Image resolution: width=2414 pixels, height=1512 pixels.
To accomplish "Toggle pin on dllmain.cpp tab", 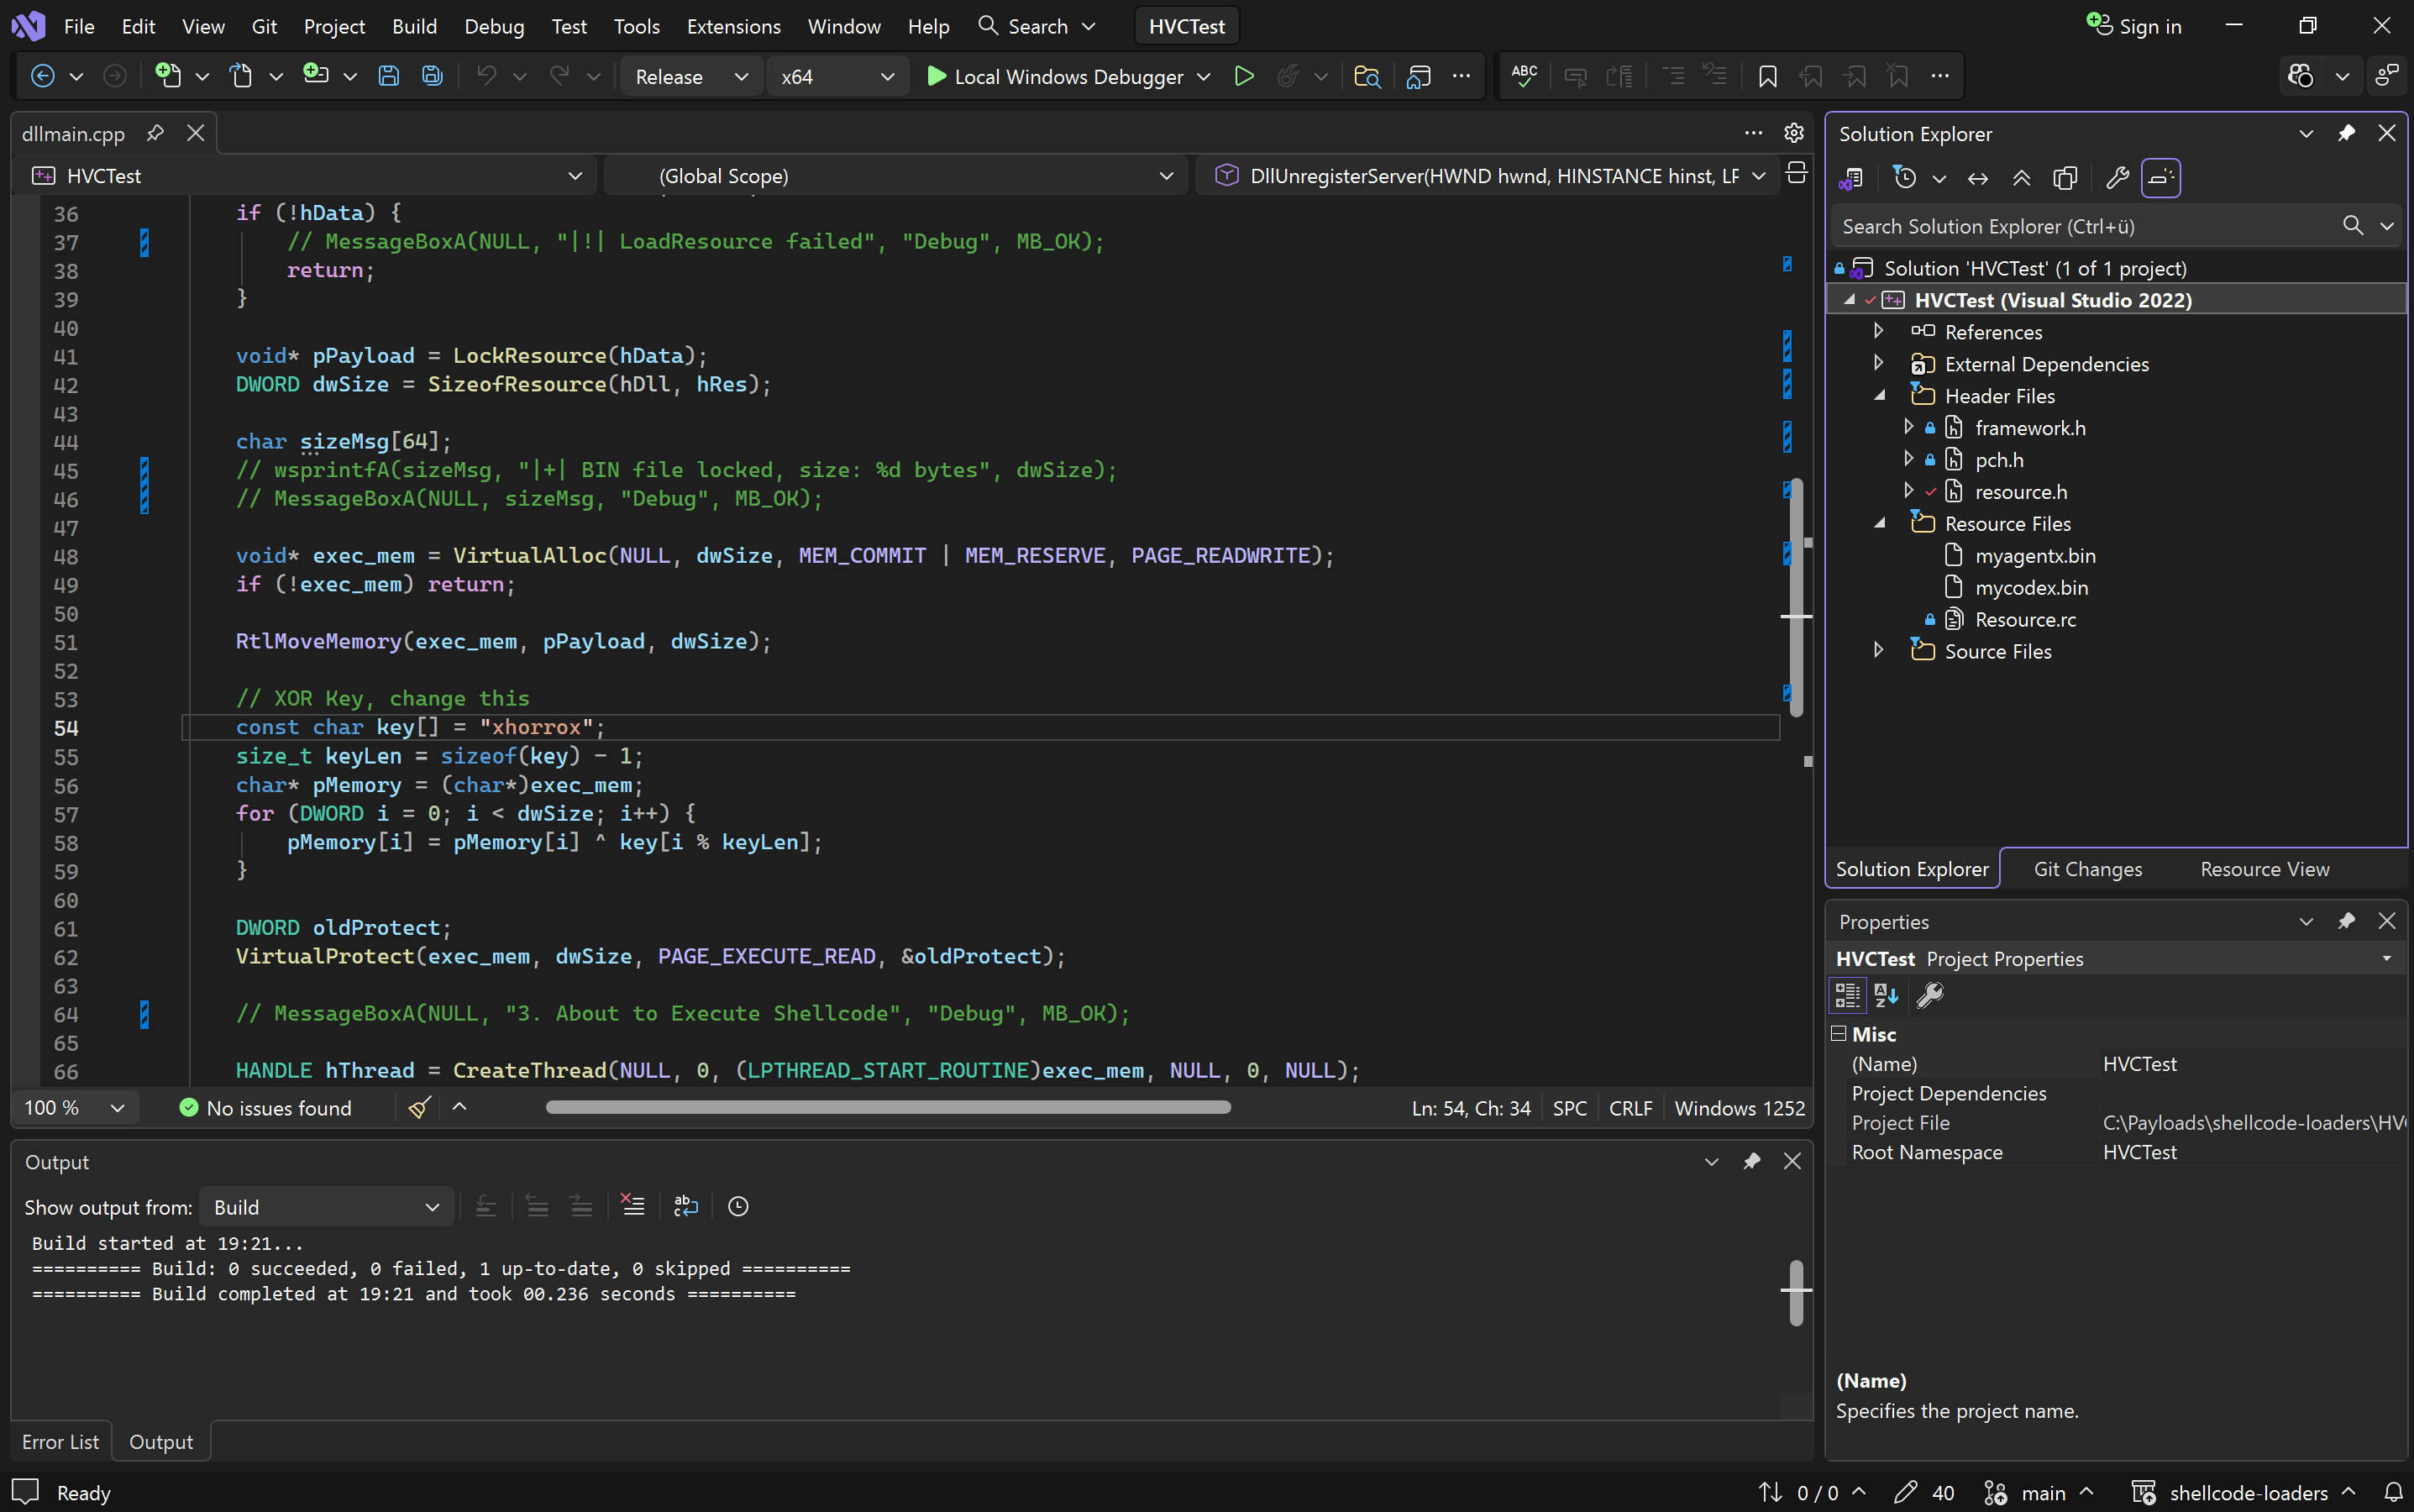I will 155,133.
